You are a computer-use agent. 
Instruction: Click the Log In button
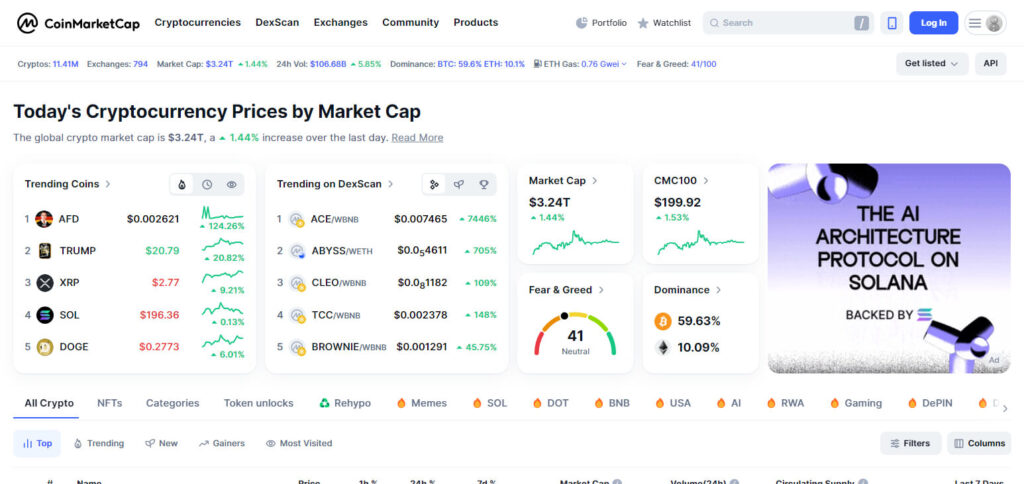tap(933, 23)
